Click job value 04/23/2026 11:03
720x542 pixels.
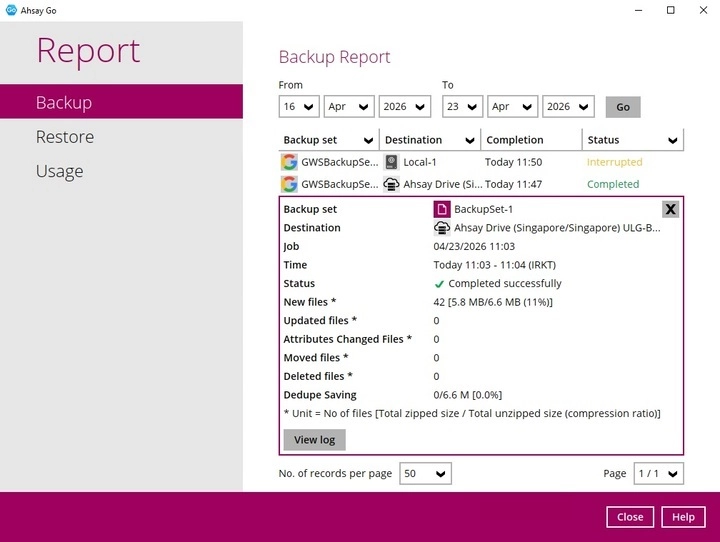click(x=474, y=247)
